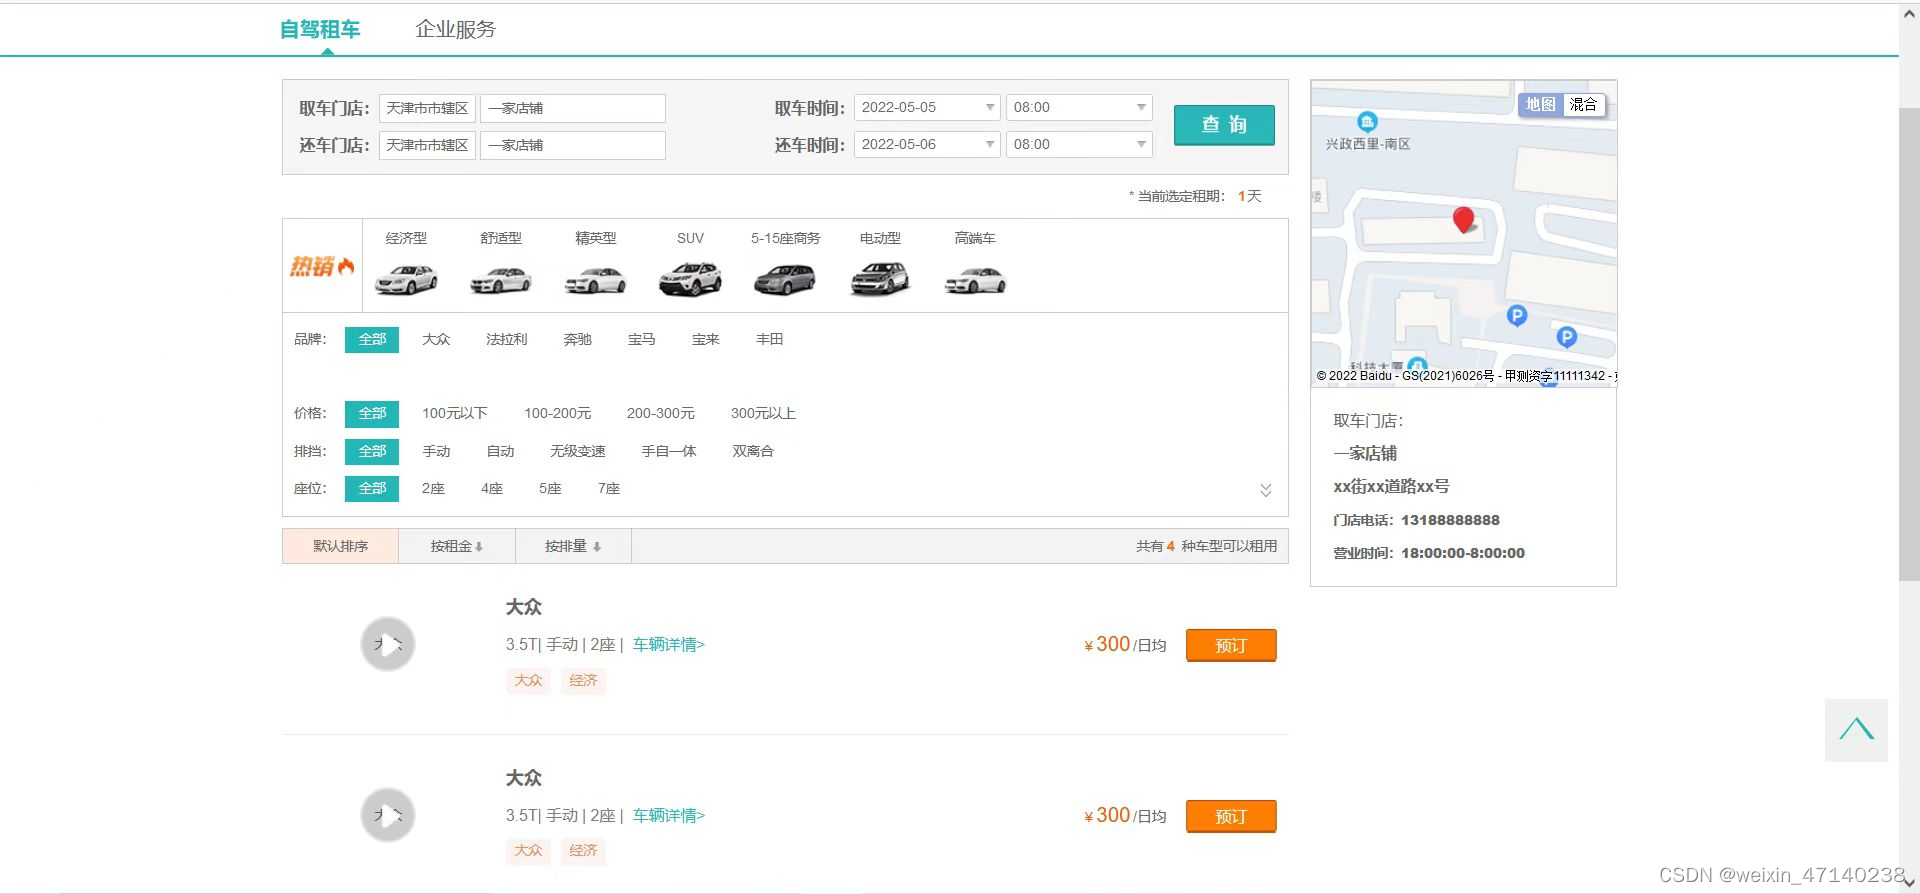The image size is (1920, 894).
Task: Filter seats by 5座
Action: point(550,489)
